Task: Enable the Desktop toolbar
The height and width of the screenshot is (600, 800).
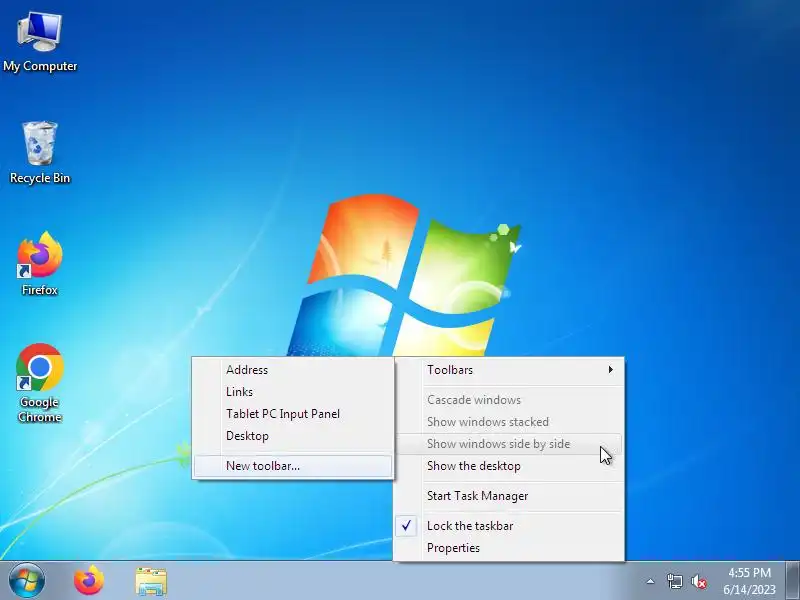Action: [293, 436]
